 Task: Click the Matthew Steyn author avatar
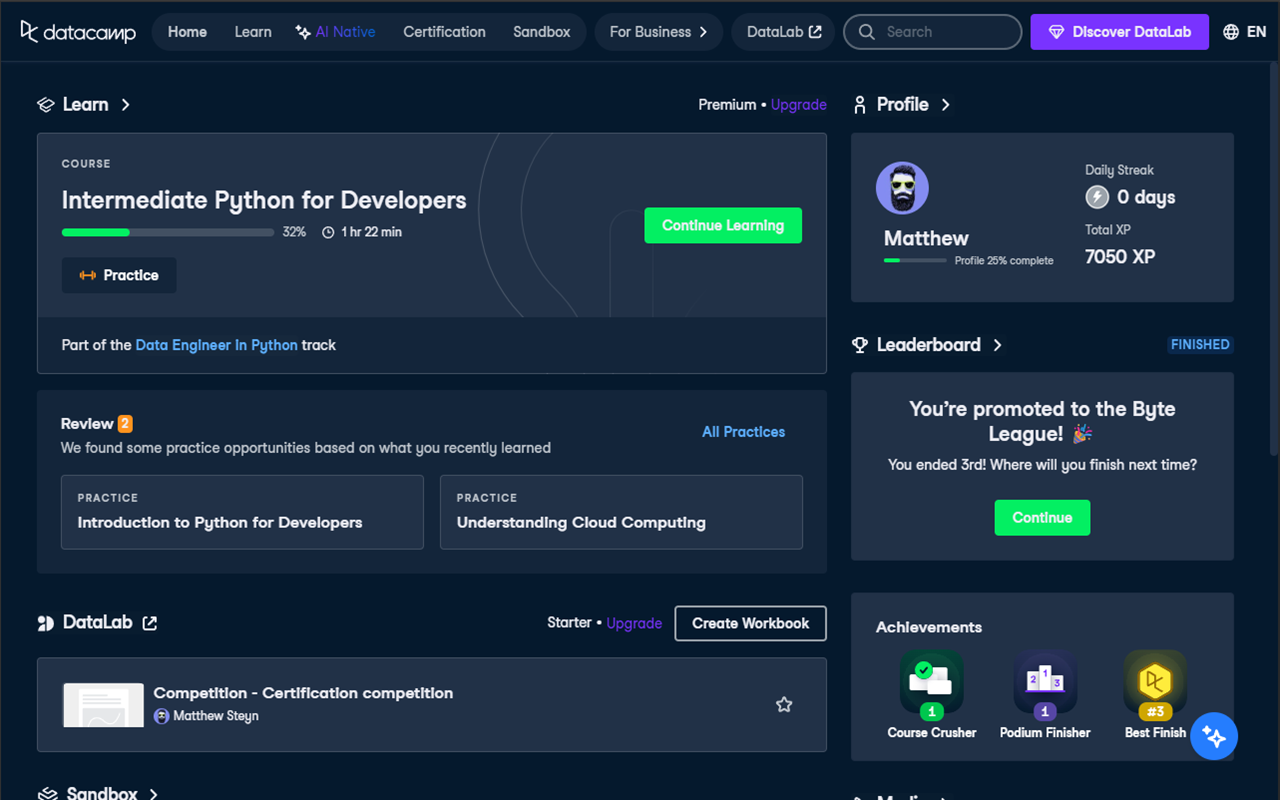click(x=162, y=716)
